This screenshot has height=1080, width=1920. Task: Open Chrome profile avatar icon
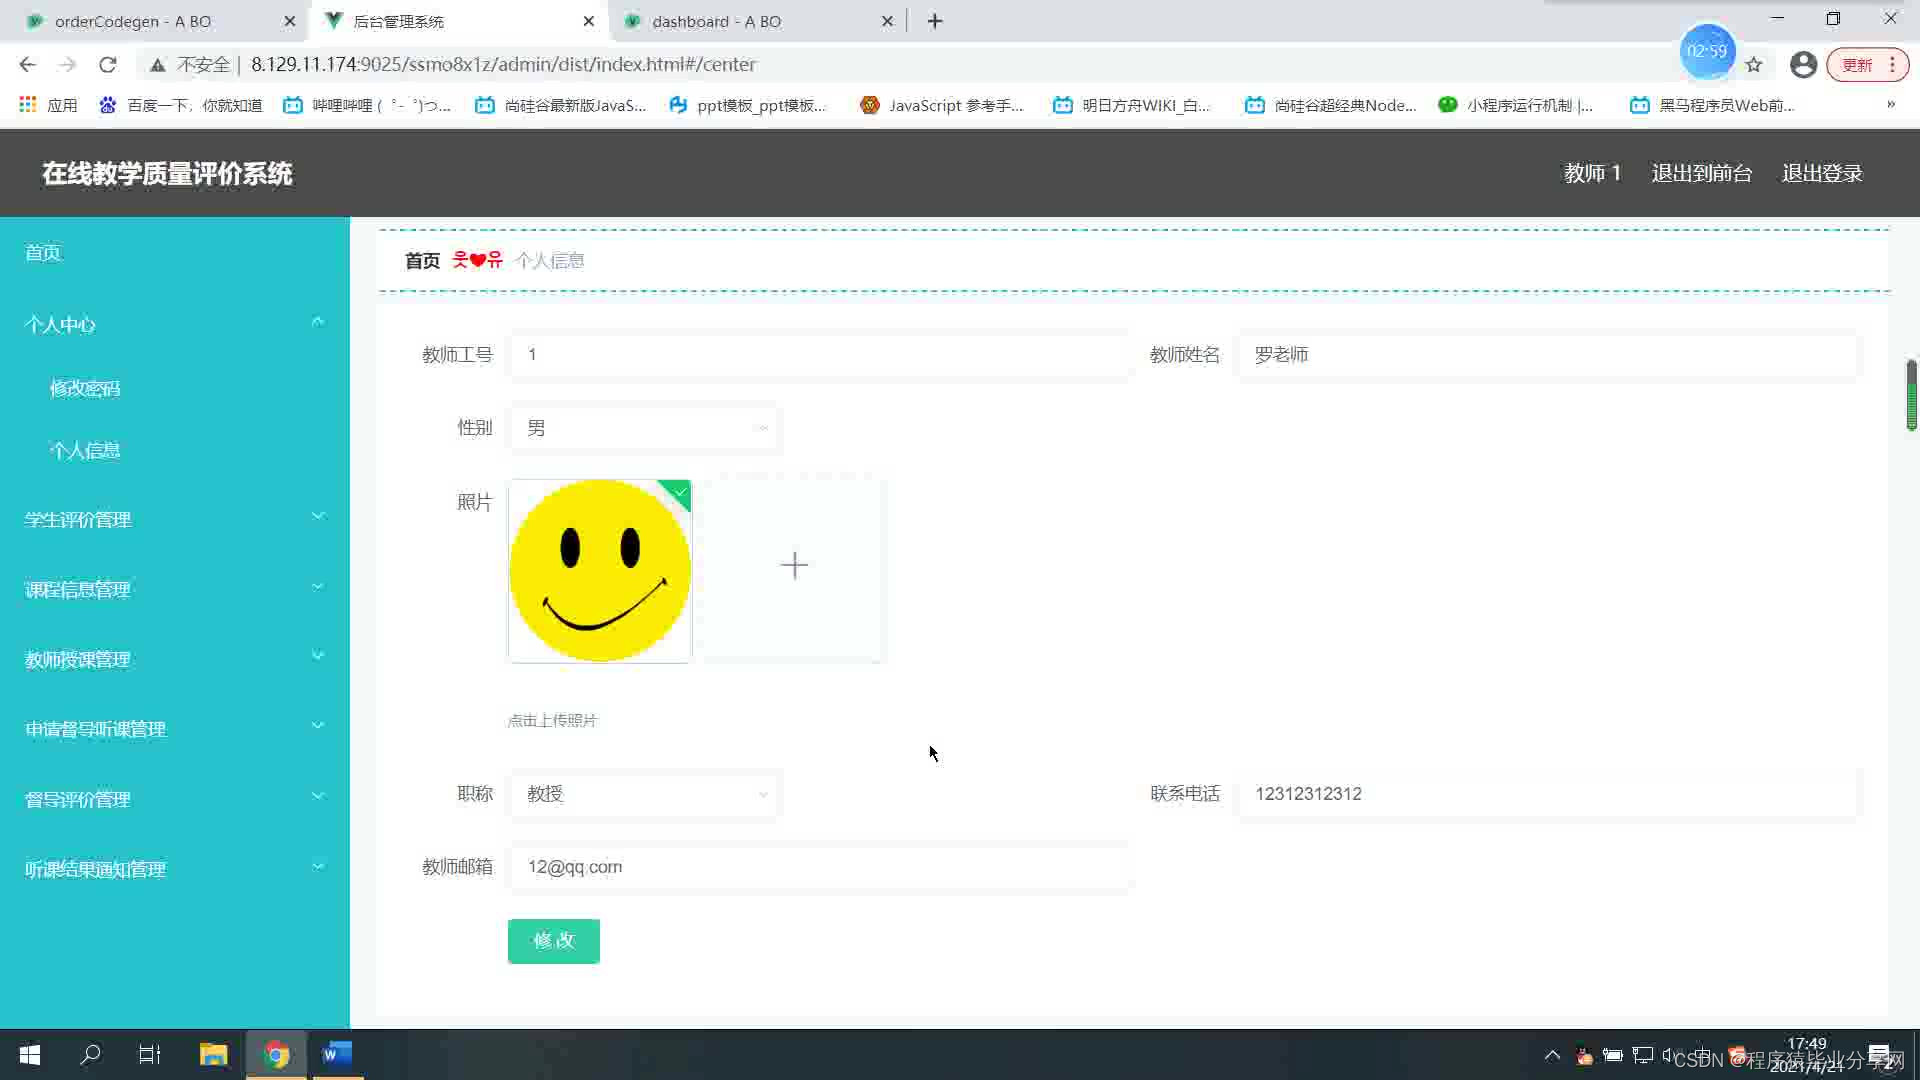click(x=1803, y=65)
